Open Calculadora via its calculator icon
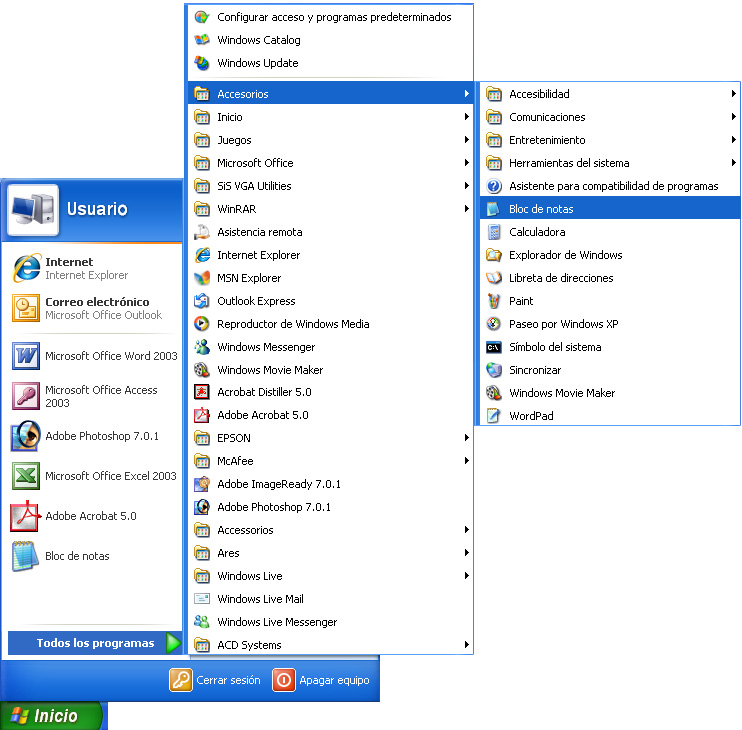This screenshot has width=742, height=730. pyautogui.click(x=493, y=232)
